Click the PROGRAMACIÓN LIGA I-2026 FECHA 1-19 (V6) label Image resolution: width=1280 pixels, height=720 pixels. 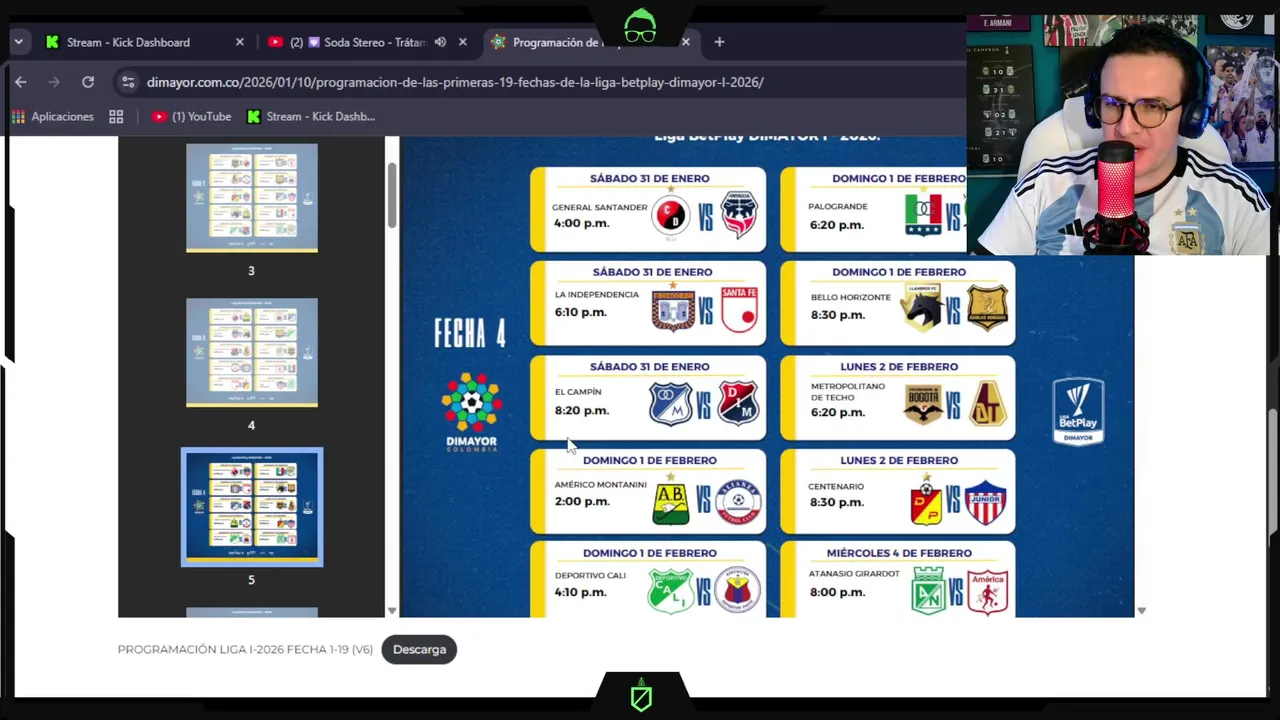click(245, 649)
